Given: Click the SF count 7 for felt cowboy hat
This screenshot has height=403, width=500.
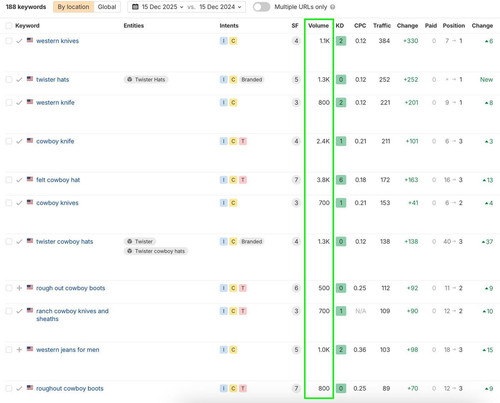Looking at the screenshot, I should point(296,180).
